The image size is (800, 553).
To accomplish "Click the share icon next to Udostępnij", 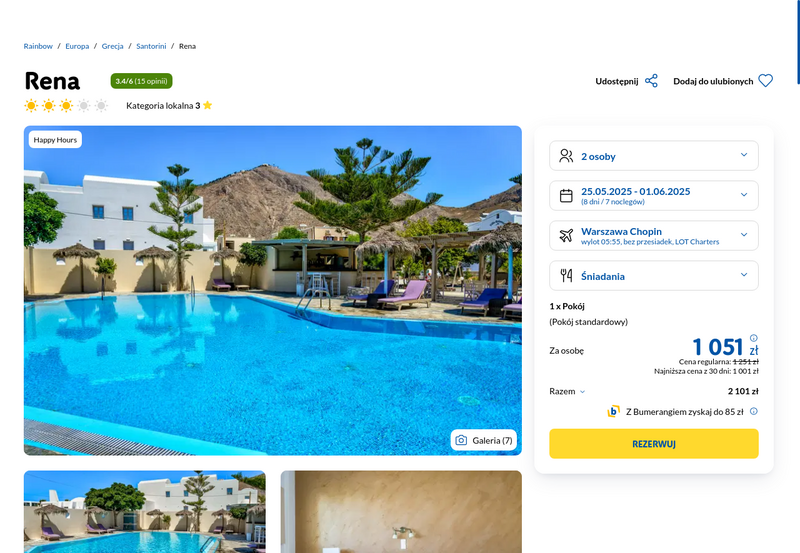I will click(651, 81).
